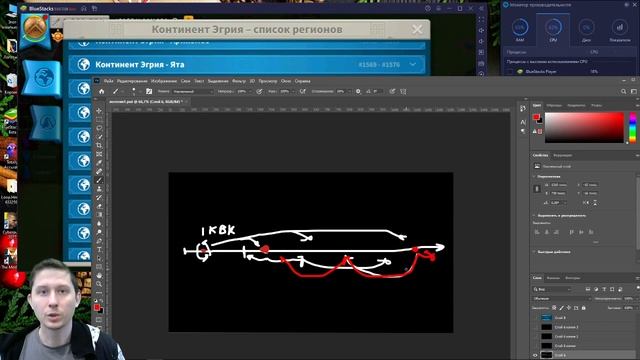The height and width of the screenshot is (360, 640).
Task: Click the player avatar in the game
Action: point(35,29)
